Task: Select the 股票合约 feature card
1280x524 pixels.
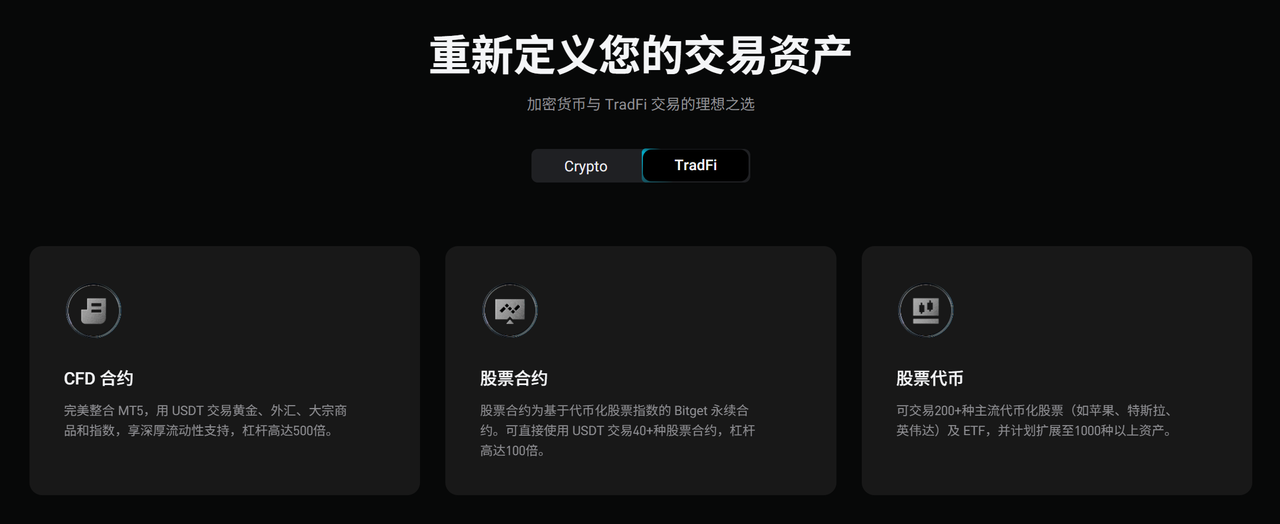Action: pyautogui.click(x=640, y=370)
